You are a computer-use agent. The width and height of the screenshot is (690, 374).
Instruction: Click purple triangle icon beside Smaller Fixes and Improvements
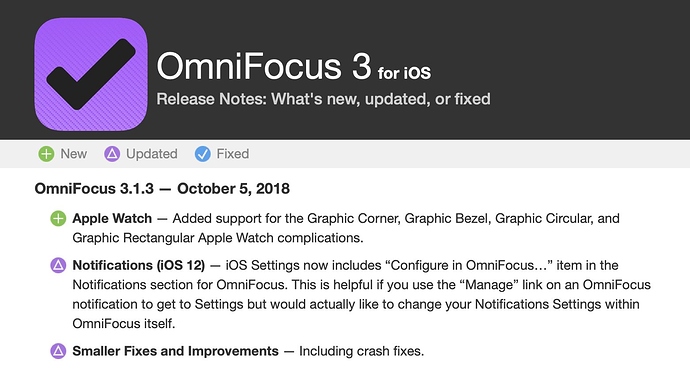58,351
